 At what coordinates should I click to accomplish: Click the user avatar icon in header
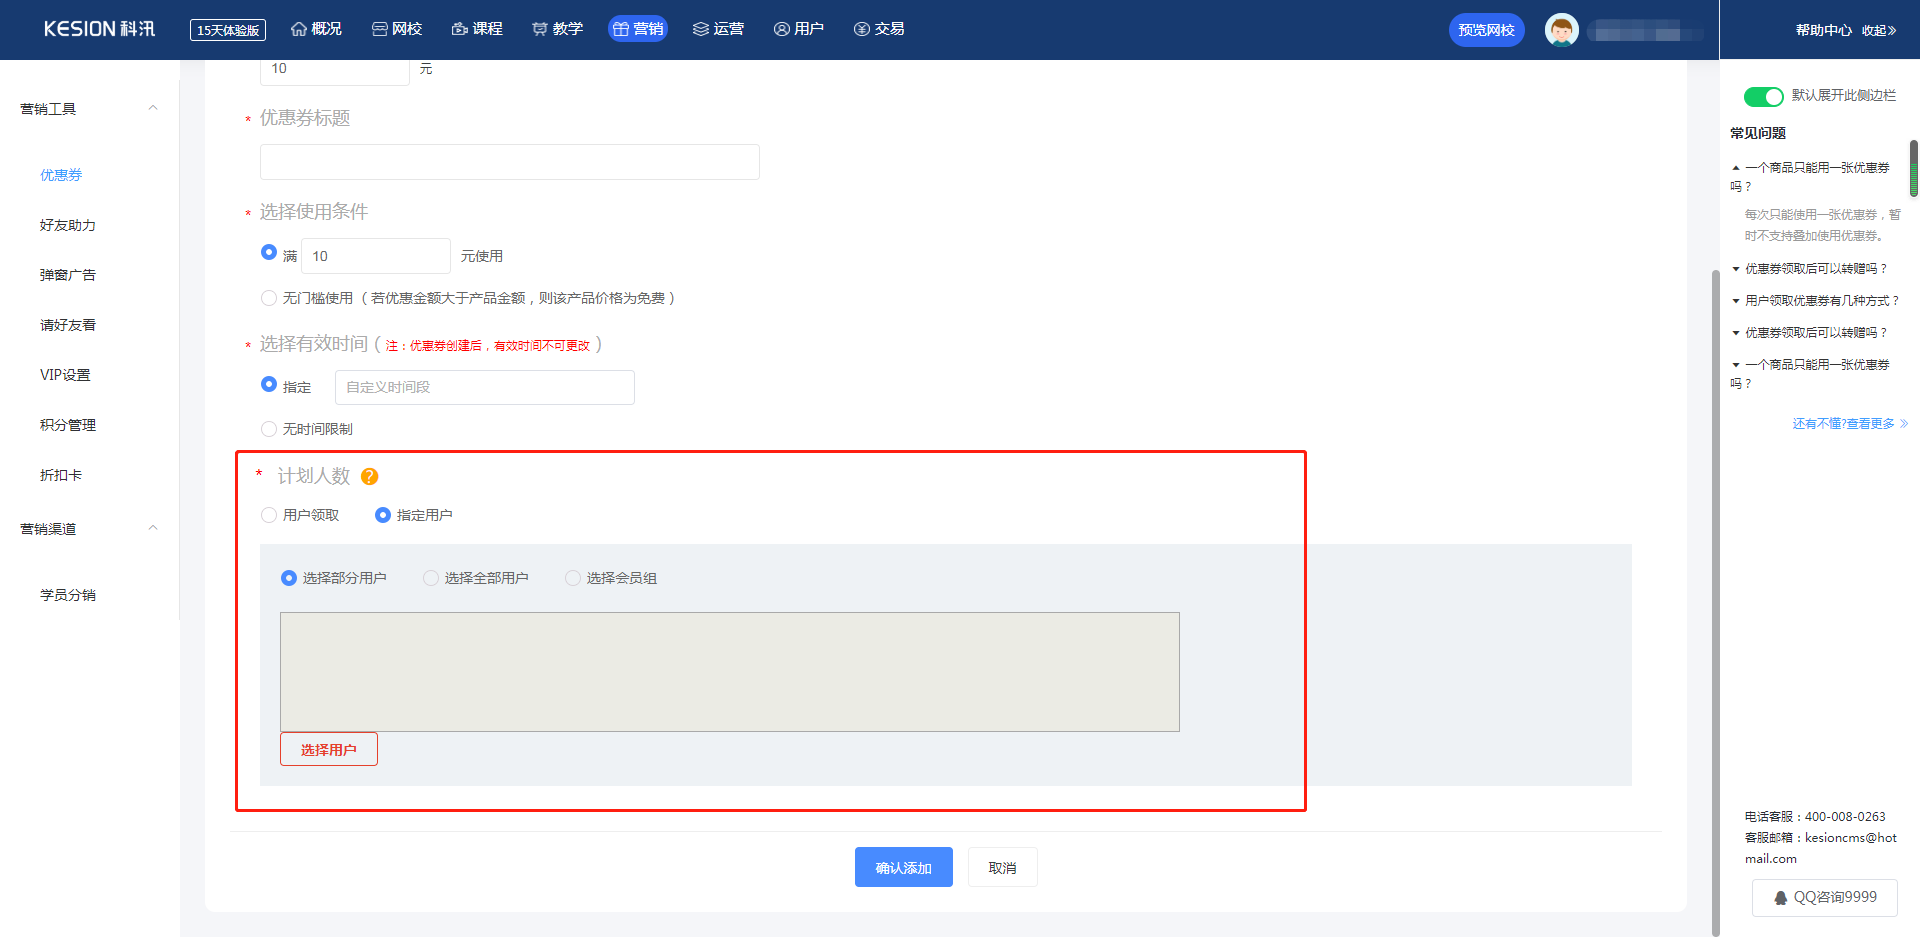[x=1561, y=30]
